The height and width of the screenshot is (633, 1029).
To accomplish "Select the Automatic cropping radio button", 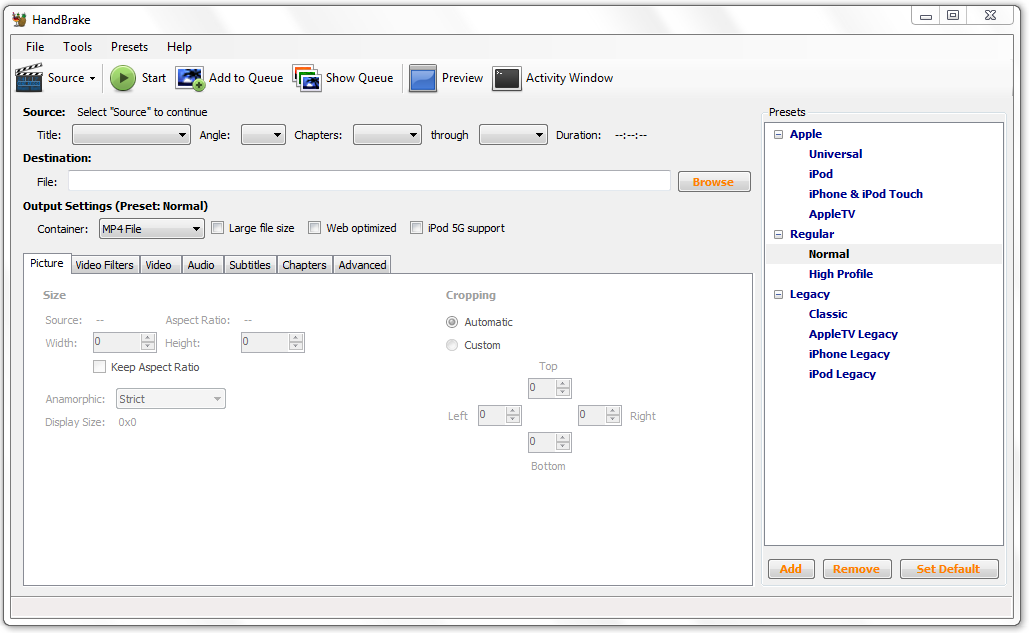I will (x=452, y=322).
